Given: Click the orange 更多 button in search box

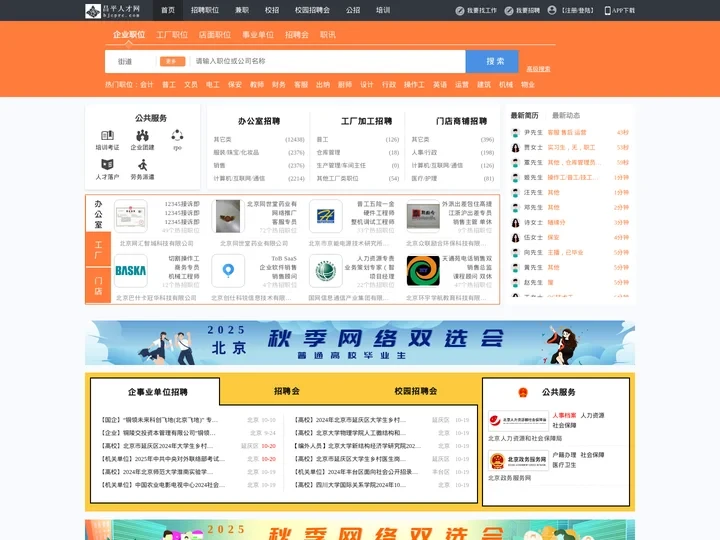Looking at the screenshot, I should click(173, 62).
